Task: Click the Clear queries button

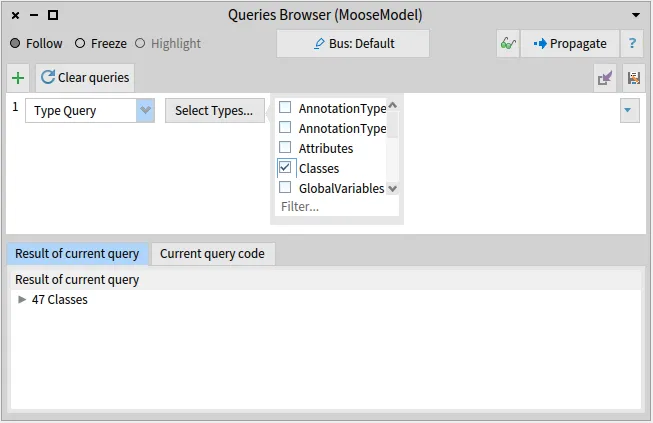Action: click(x=85, y=78)
